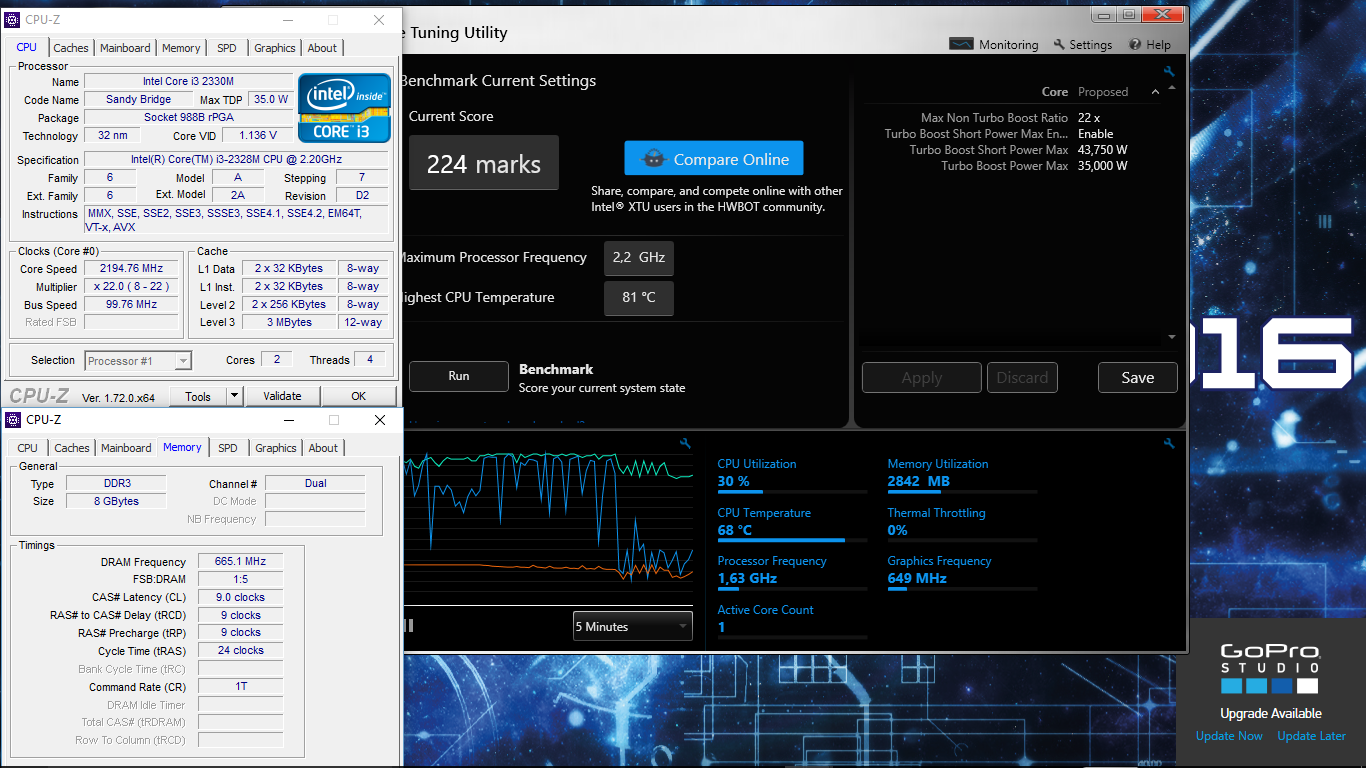
Task: Select Max Non Turbo Boost Ratio row
Action: pos(1010,118)
